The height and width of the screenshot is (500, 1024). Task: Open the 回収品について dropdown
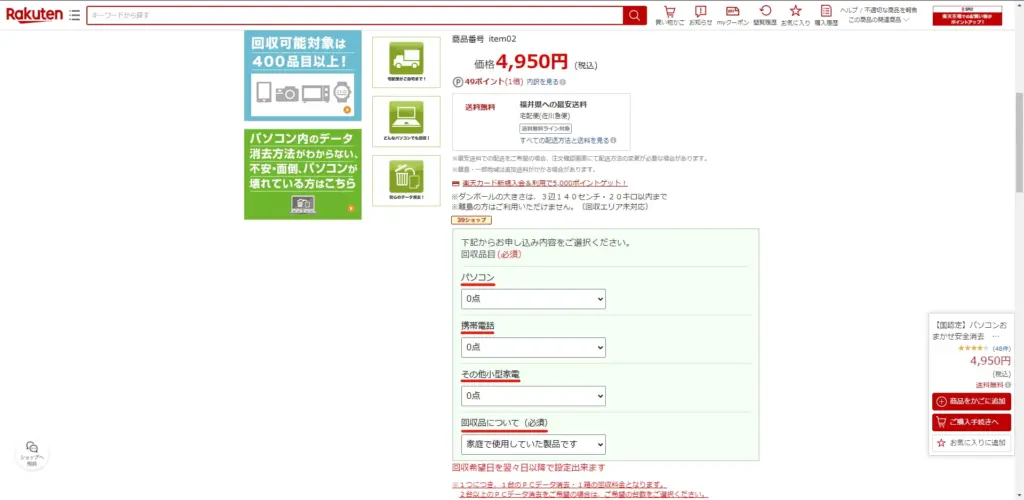[x=533, y=444]
